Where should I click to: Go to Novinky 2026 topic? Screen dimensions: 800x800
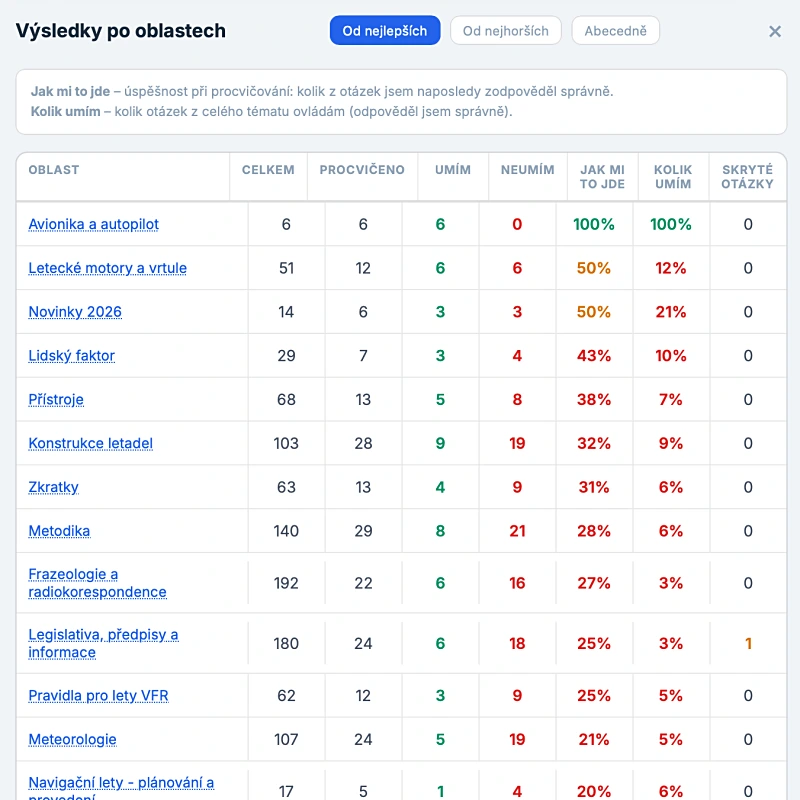(75, 312)
